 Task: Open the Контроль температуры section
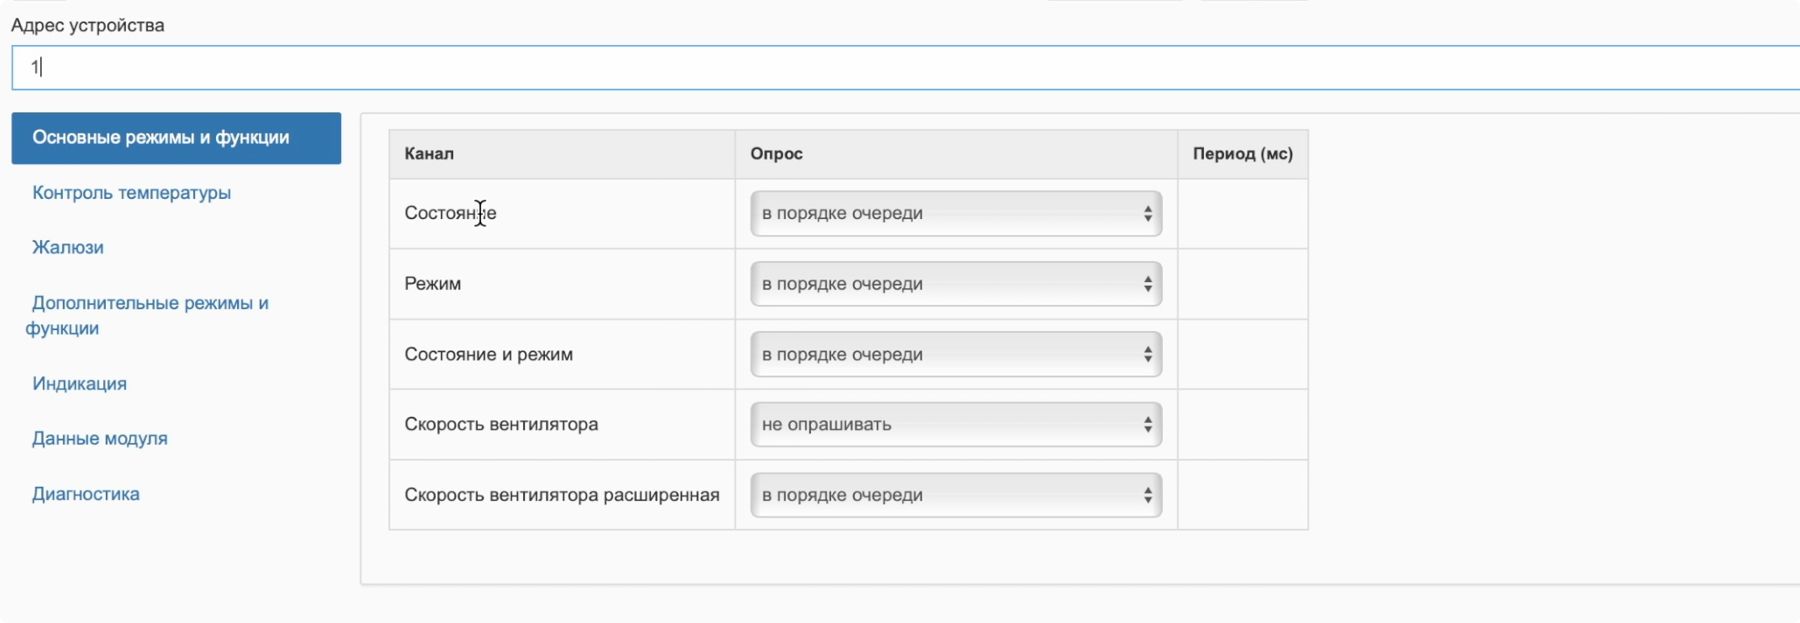click(x=131, y=193)
